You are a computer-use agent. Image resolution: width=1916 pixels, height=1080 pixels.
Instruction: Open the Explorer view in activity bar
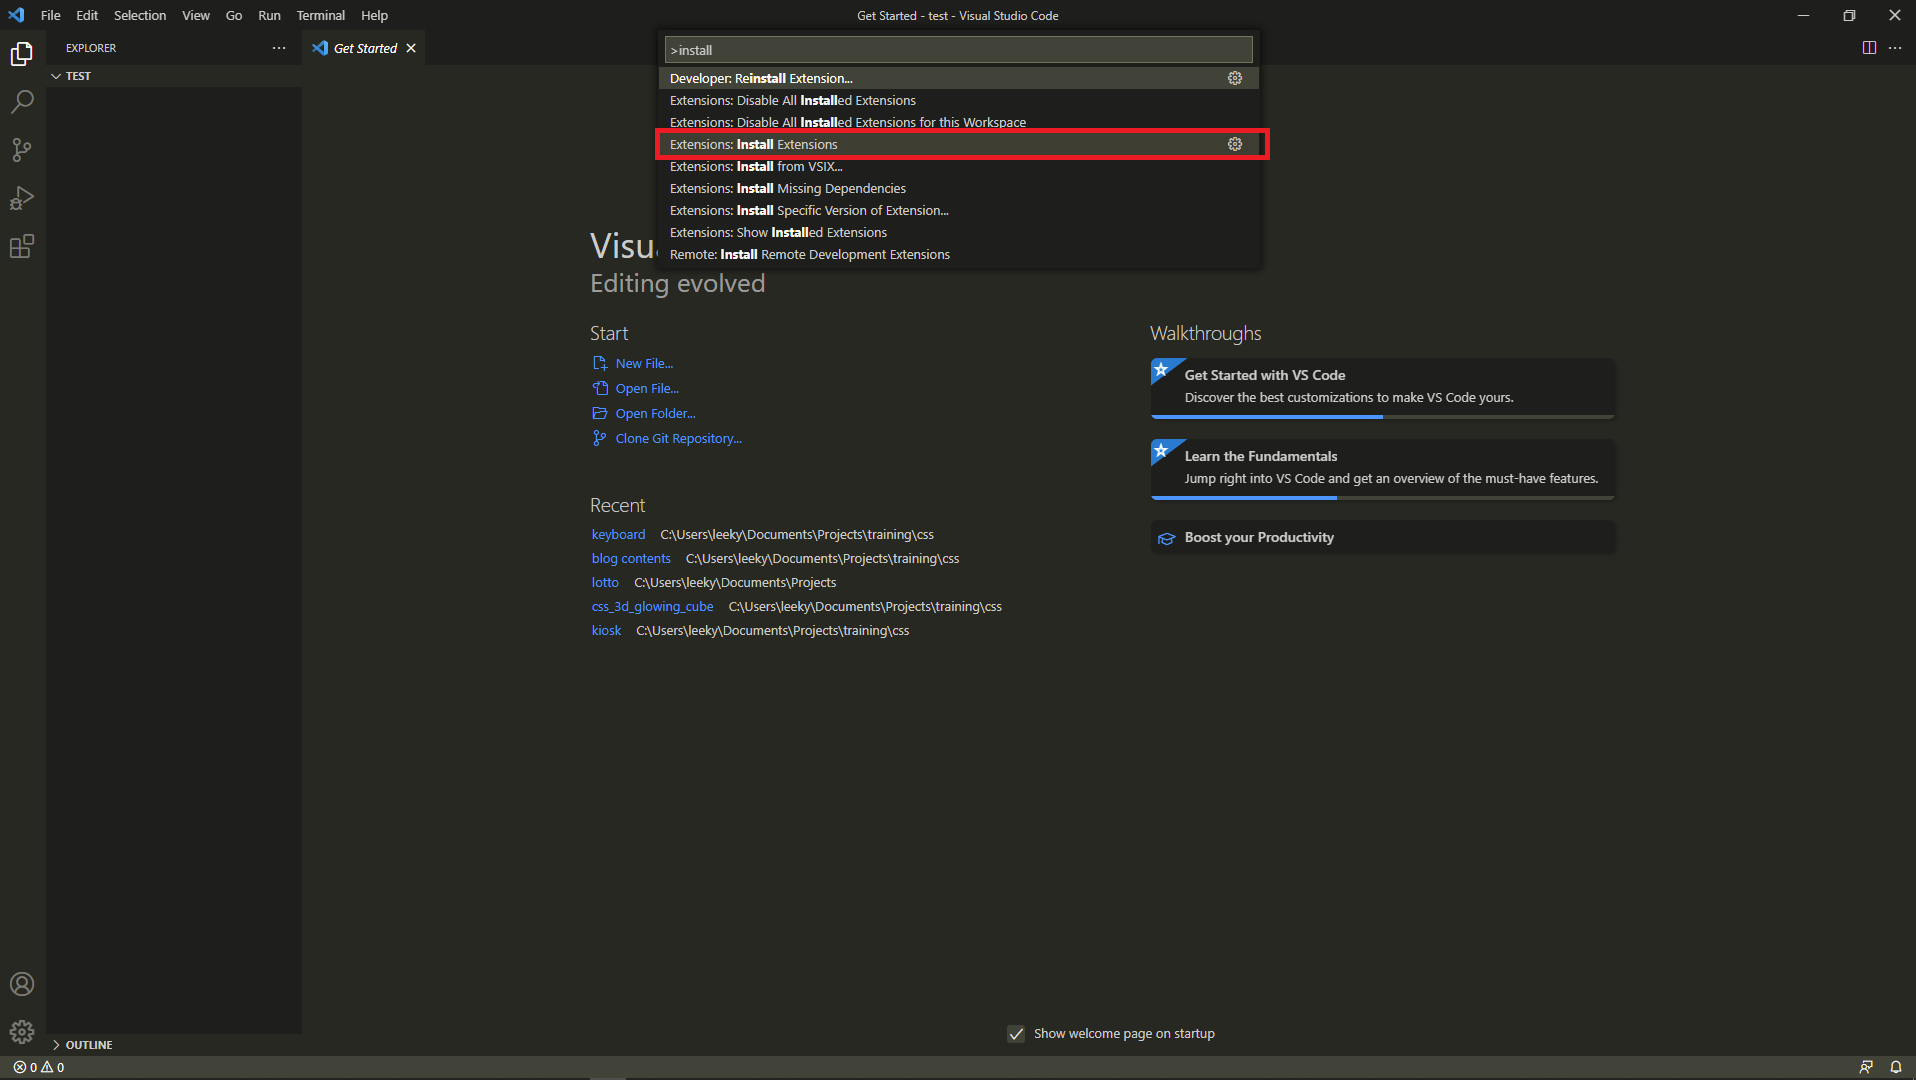tap(22, 54)
